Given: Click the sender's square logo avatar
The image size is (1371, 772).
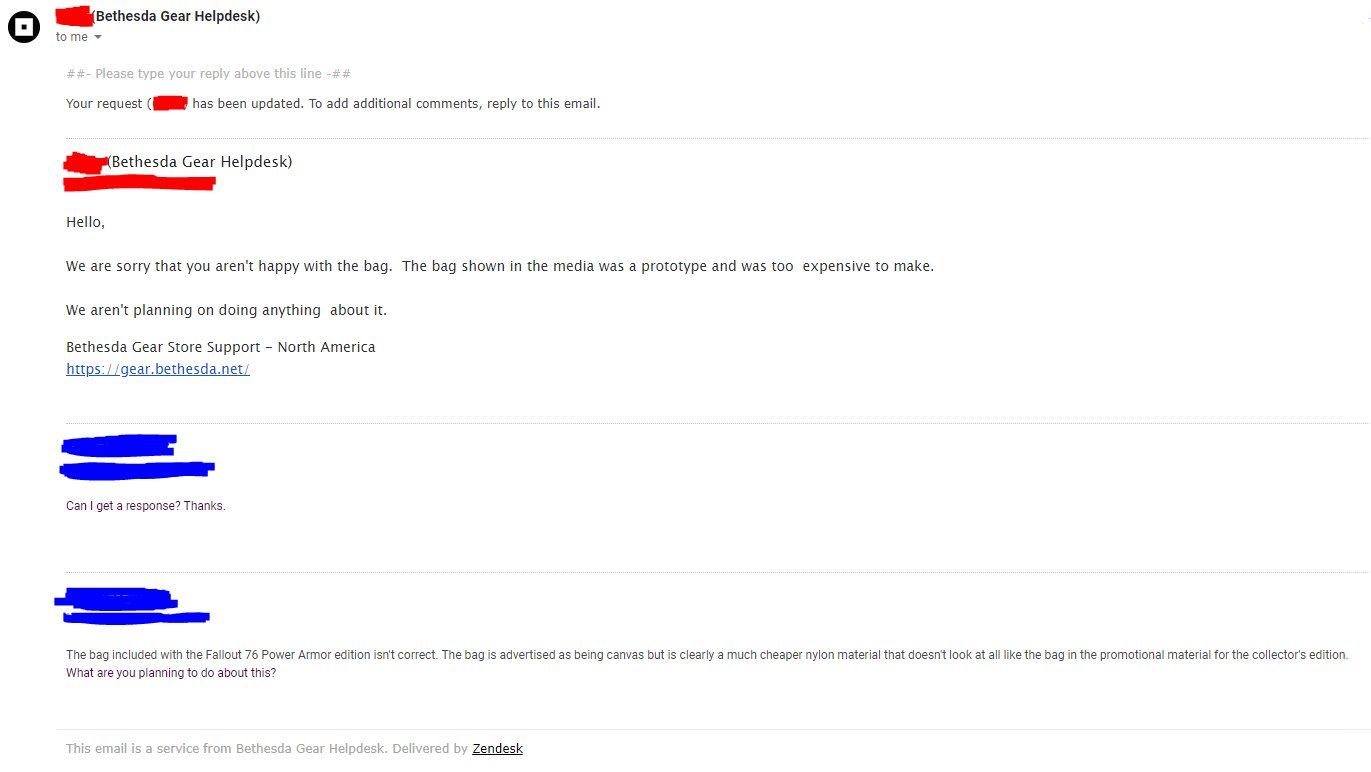Looking at the screenshot, I should tap(23, 27).
